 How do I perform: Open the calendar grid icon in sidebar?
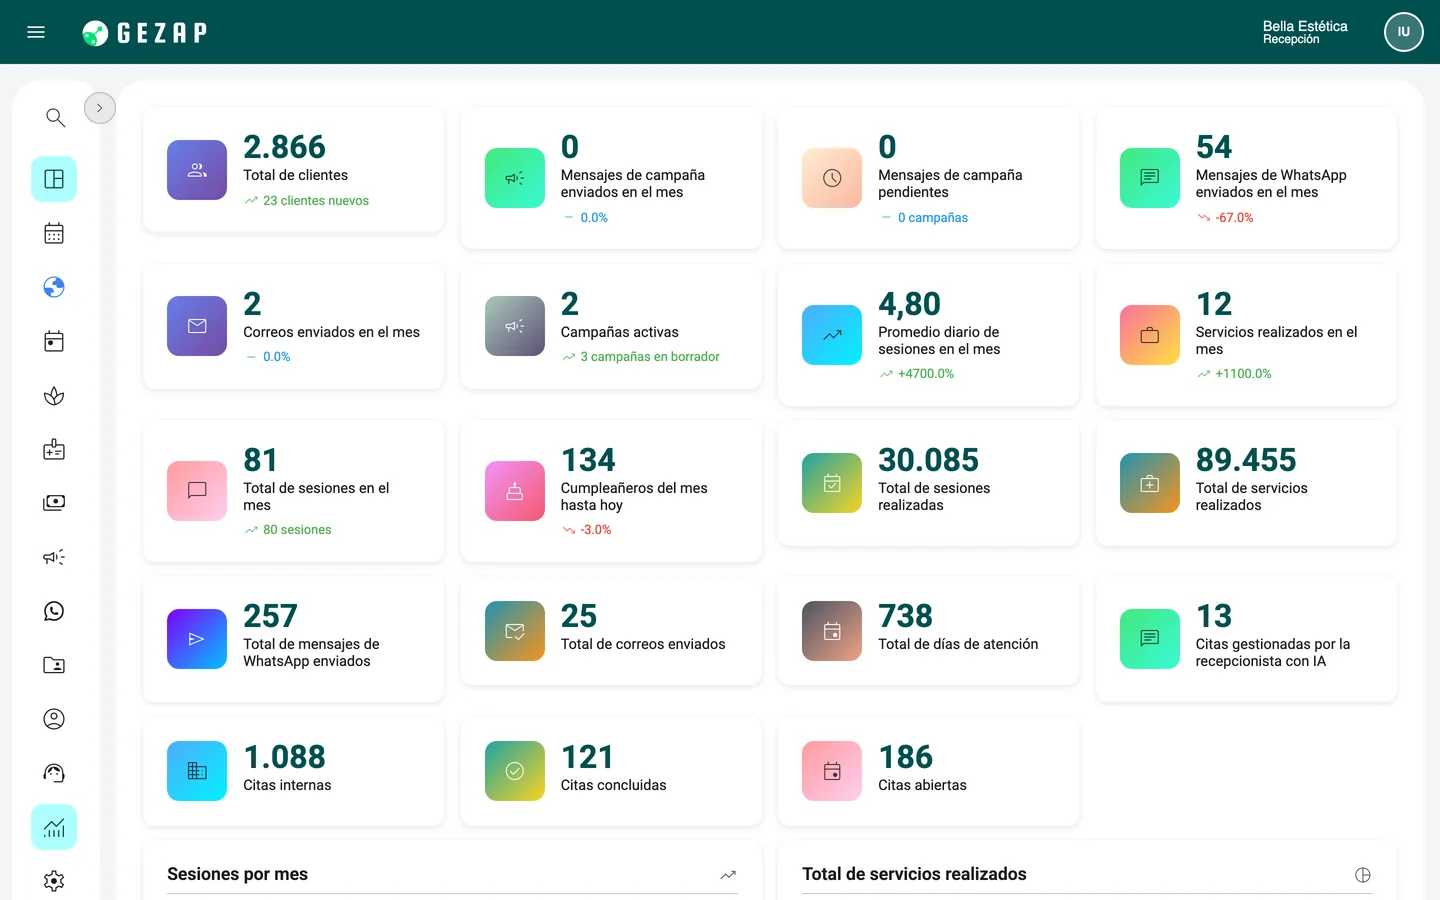(54, 233)
